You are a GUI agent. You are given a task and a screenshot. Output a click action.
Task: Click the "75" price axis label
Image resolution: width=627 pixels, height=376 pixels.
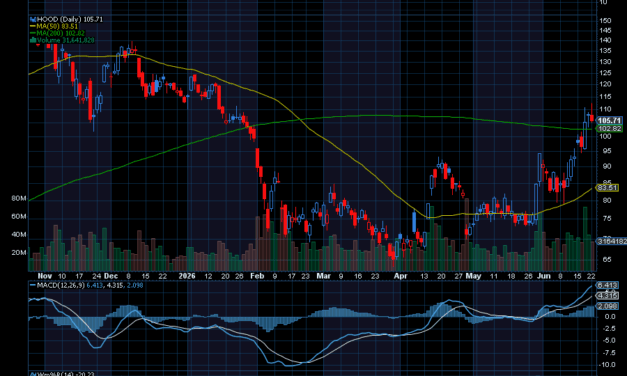(x=607, y=218)
